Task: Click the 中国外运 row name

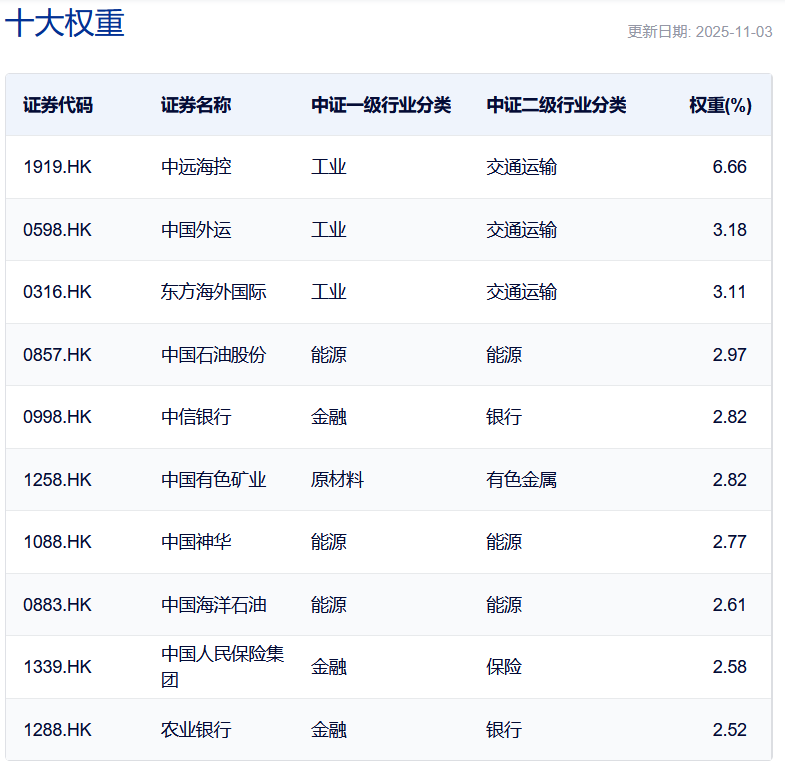Action: (x=196, y=230)
